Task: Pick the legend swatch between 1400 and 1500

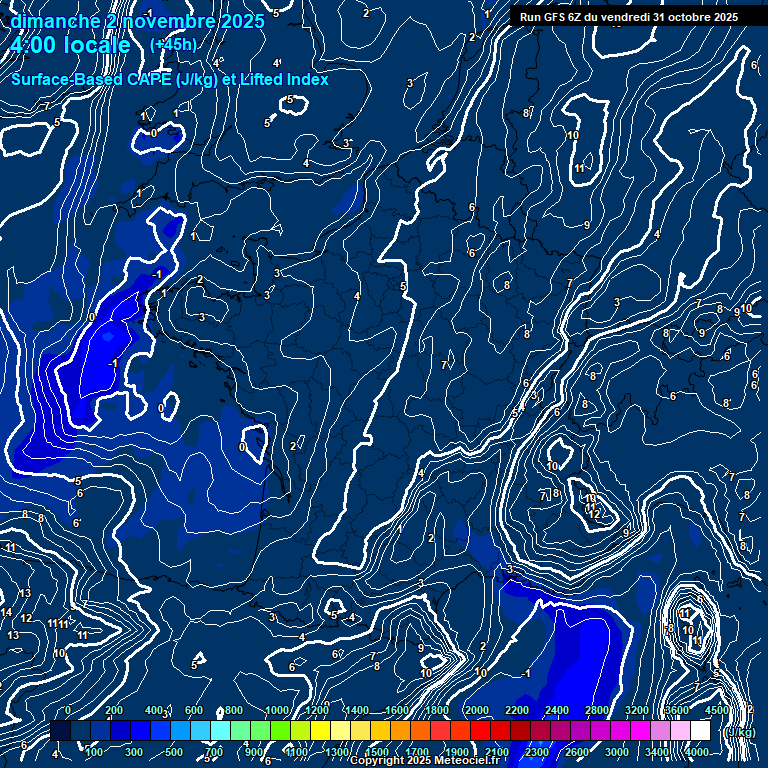Action: [x=360, y=730]
